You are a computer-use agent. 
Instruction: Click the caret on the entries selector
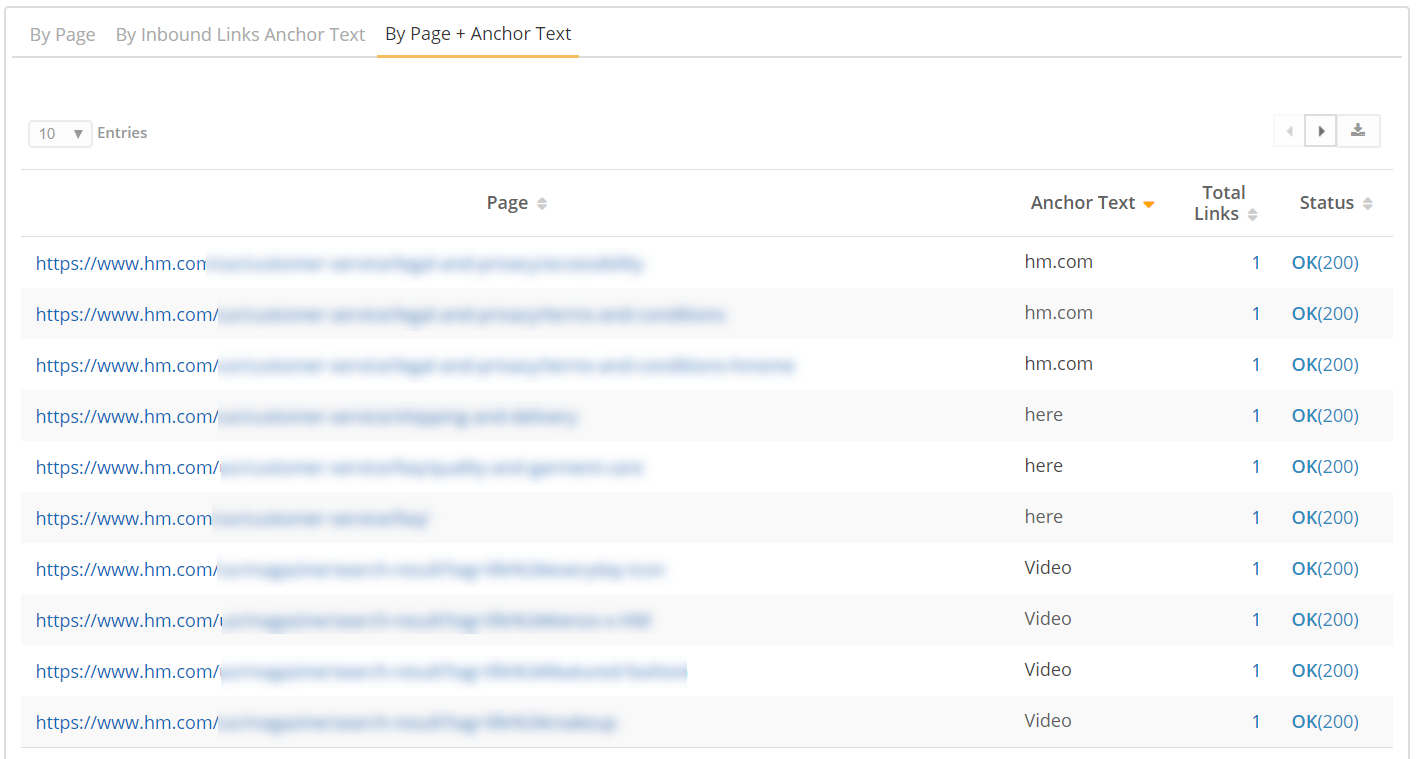coord(78,133)
